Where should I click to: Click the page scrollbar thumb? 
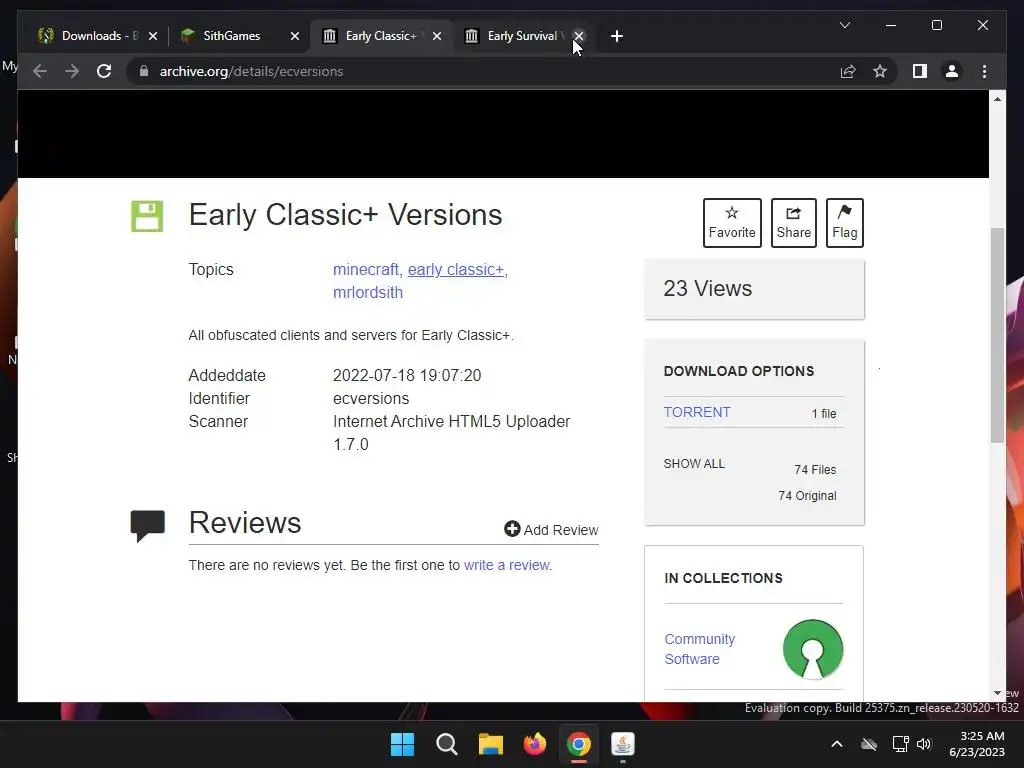pos(997,334)
